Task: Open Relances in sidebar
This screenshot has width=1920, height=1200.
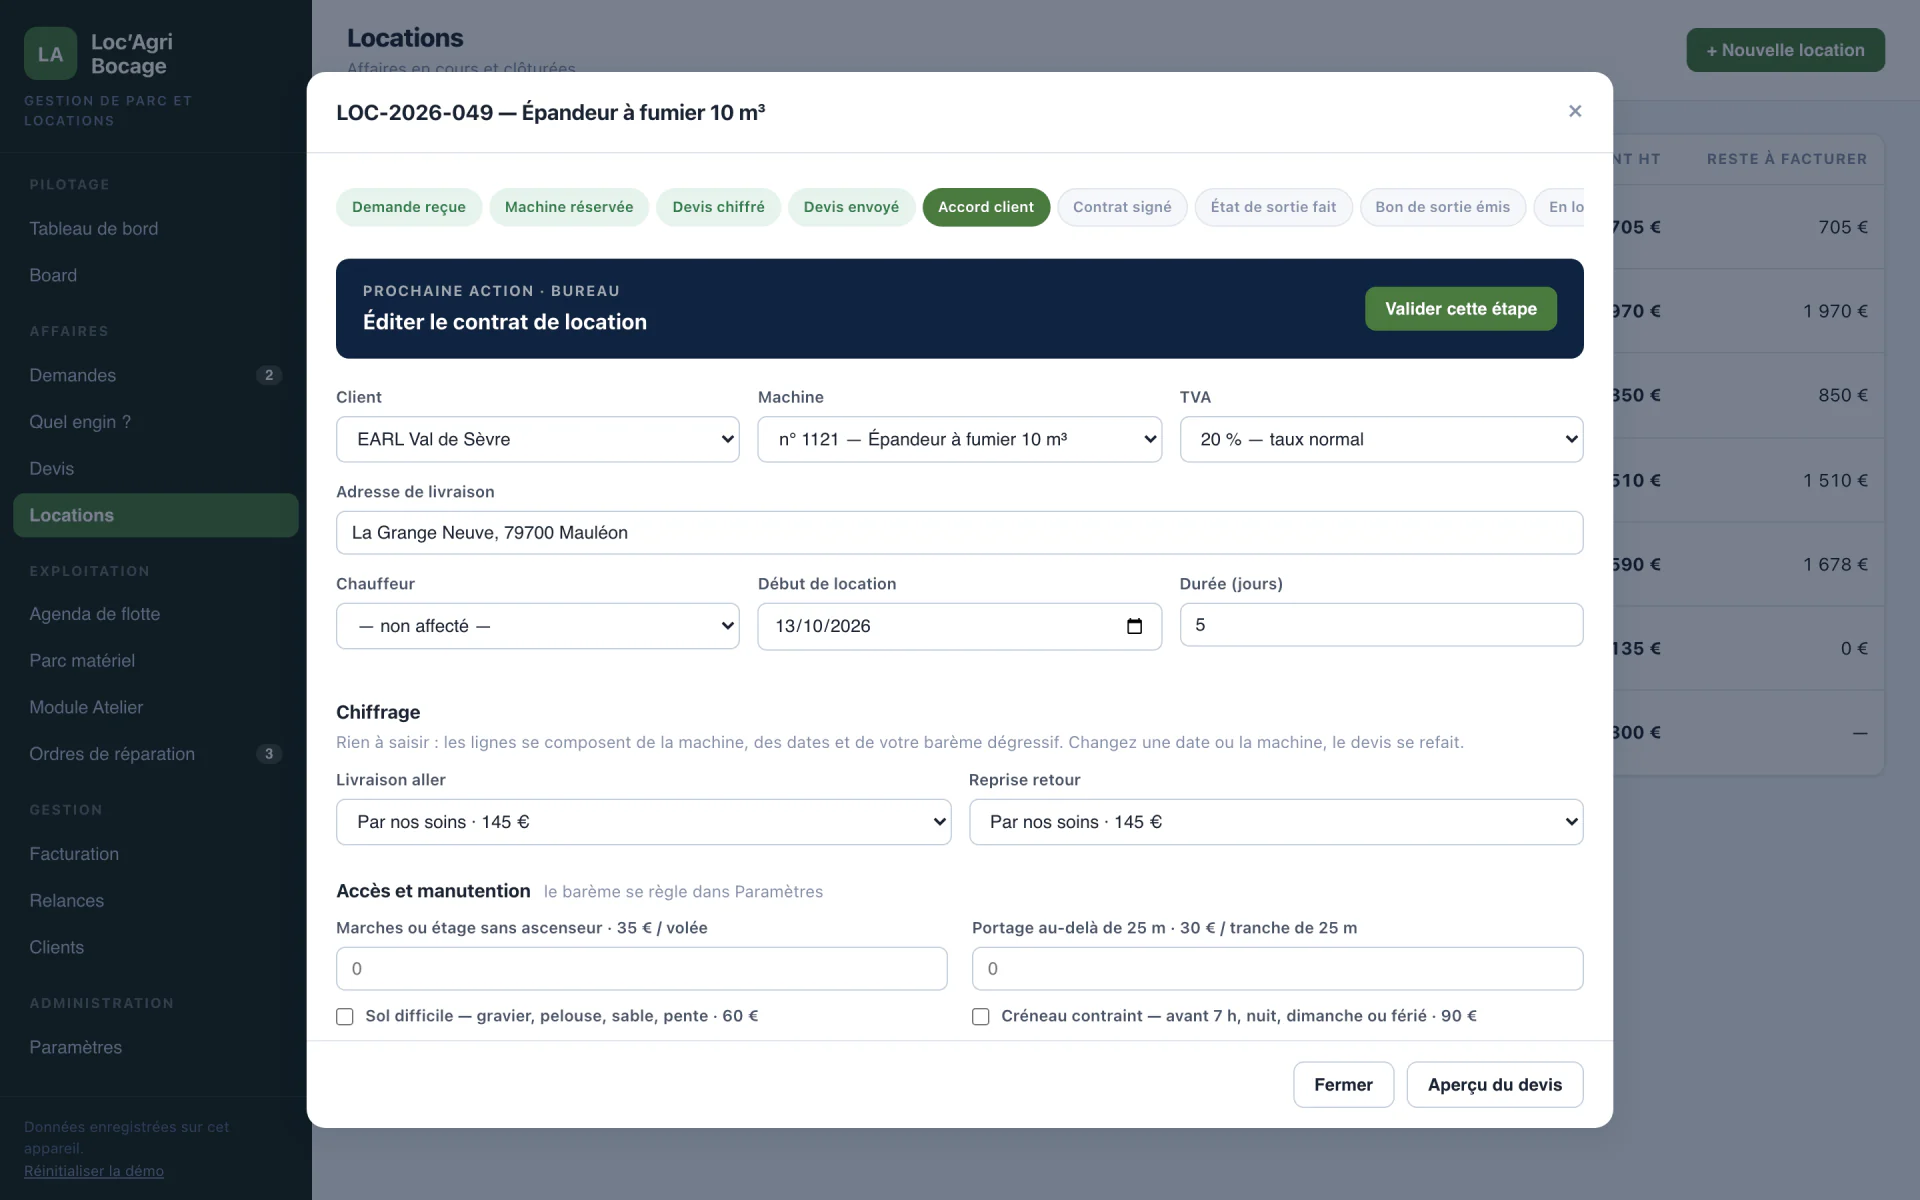Action: pos(156,901)
